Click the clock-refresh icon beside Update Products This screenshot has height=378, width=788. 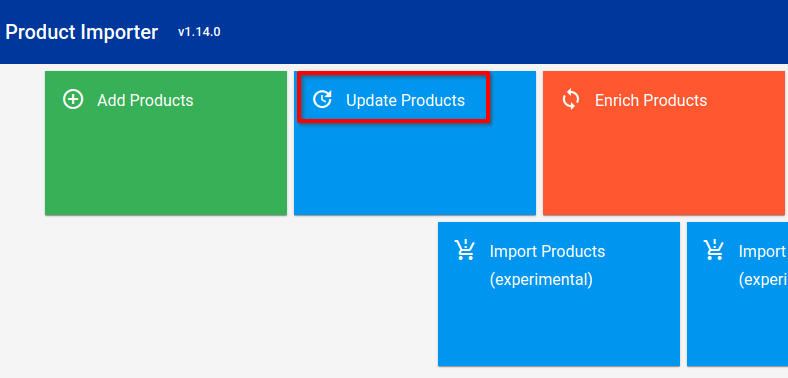pyautogui.click(x=322, y=100)
